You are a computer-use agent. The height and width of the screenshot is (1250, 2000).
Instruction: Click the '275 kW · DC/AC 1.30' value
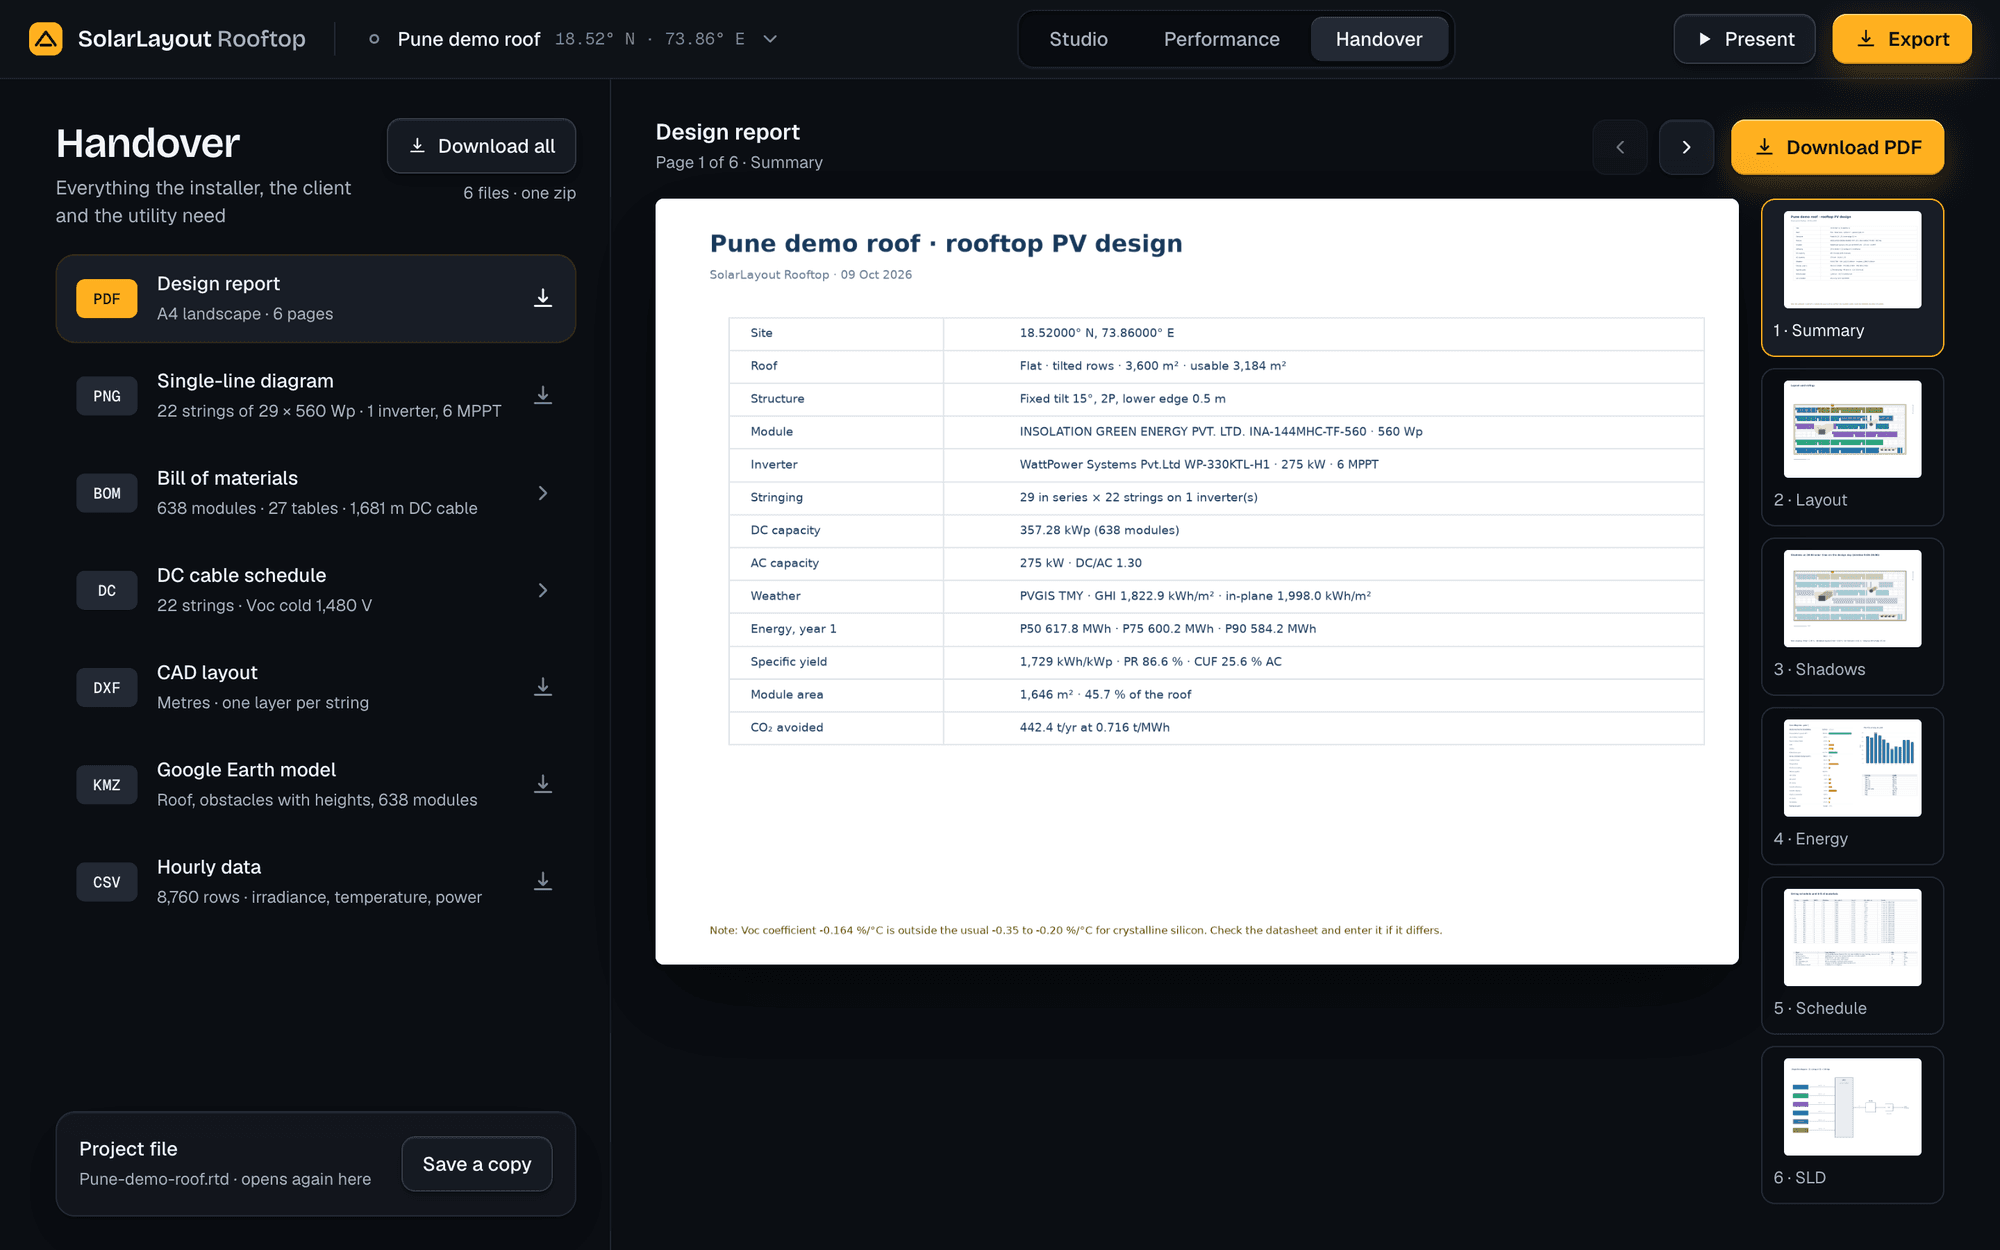click(x=1080, y=563)
